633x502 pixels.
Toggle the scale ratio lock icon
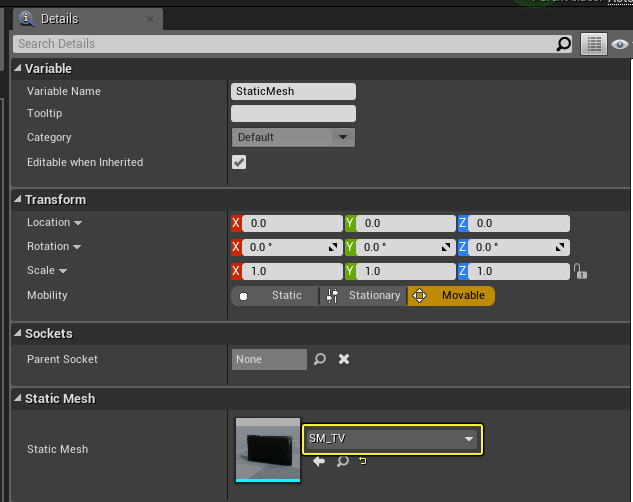pos(580,272)
